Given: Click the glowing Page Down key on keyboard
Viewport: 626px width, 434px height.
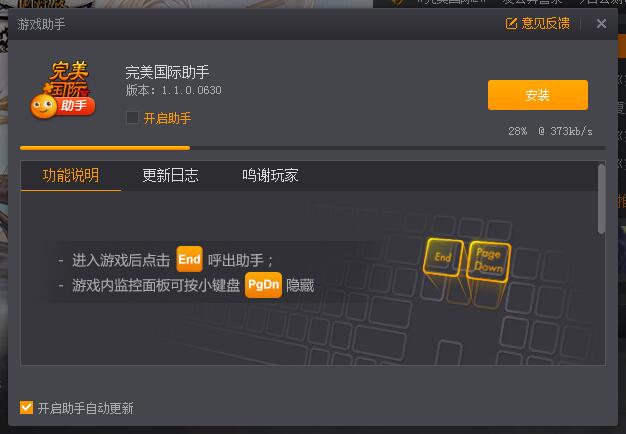Looking at the screenshot, I should 489,261.
